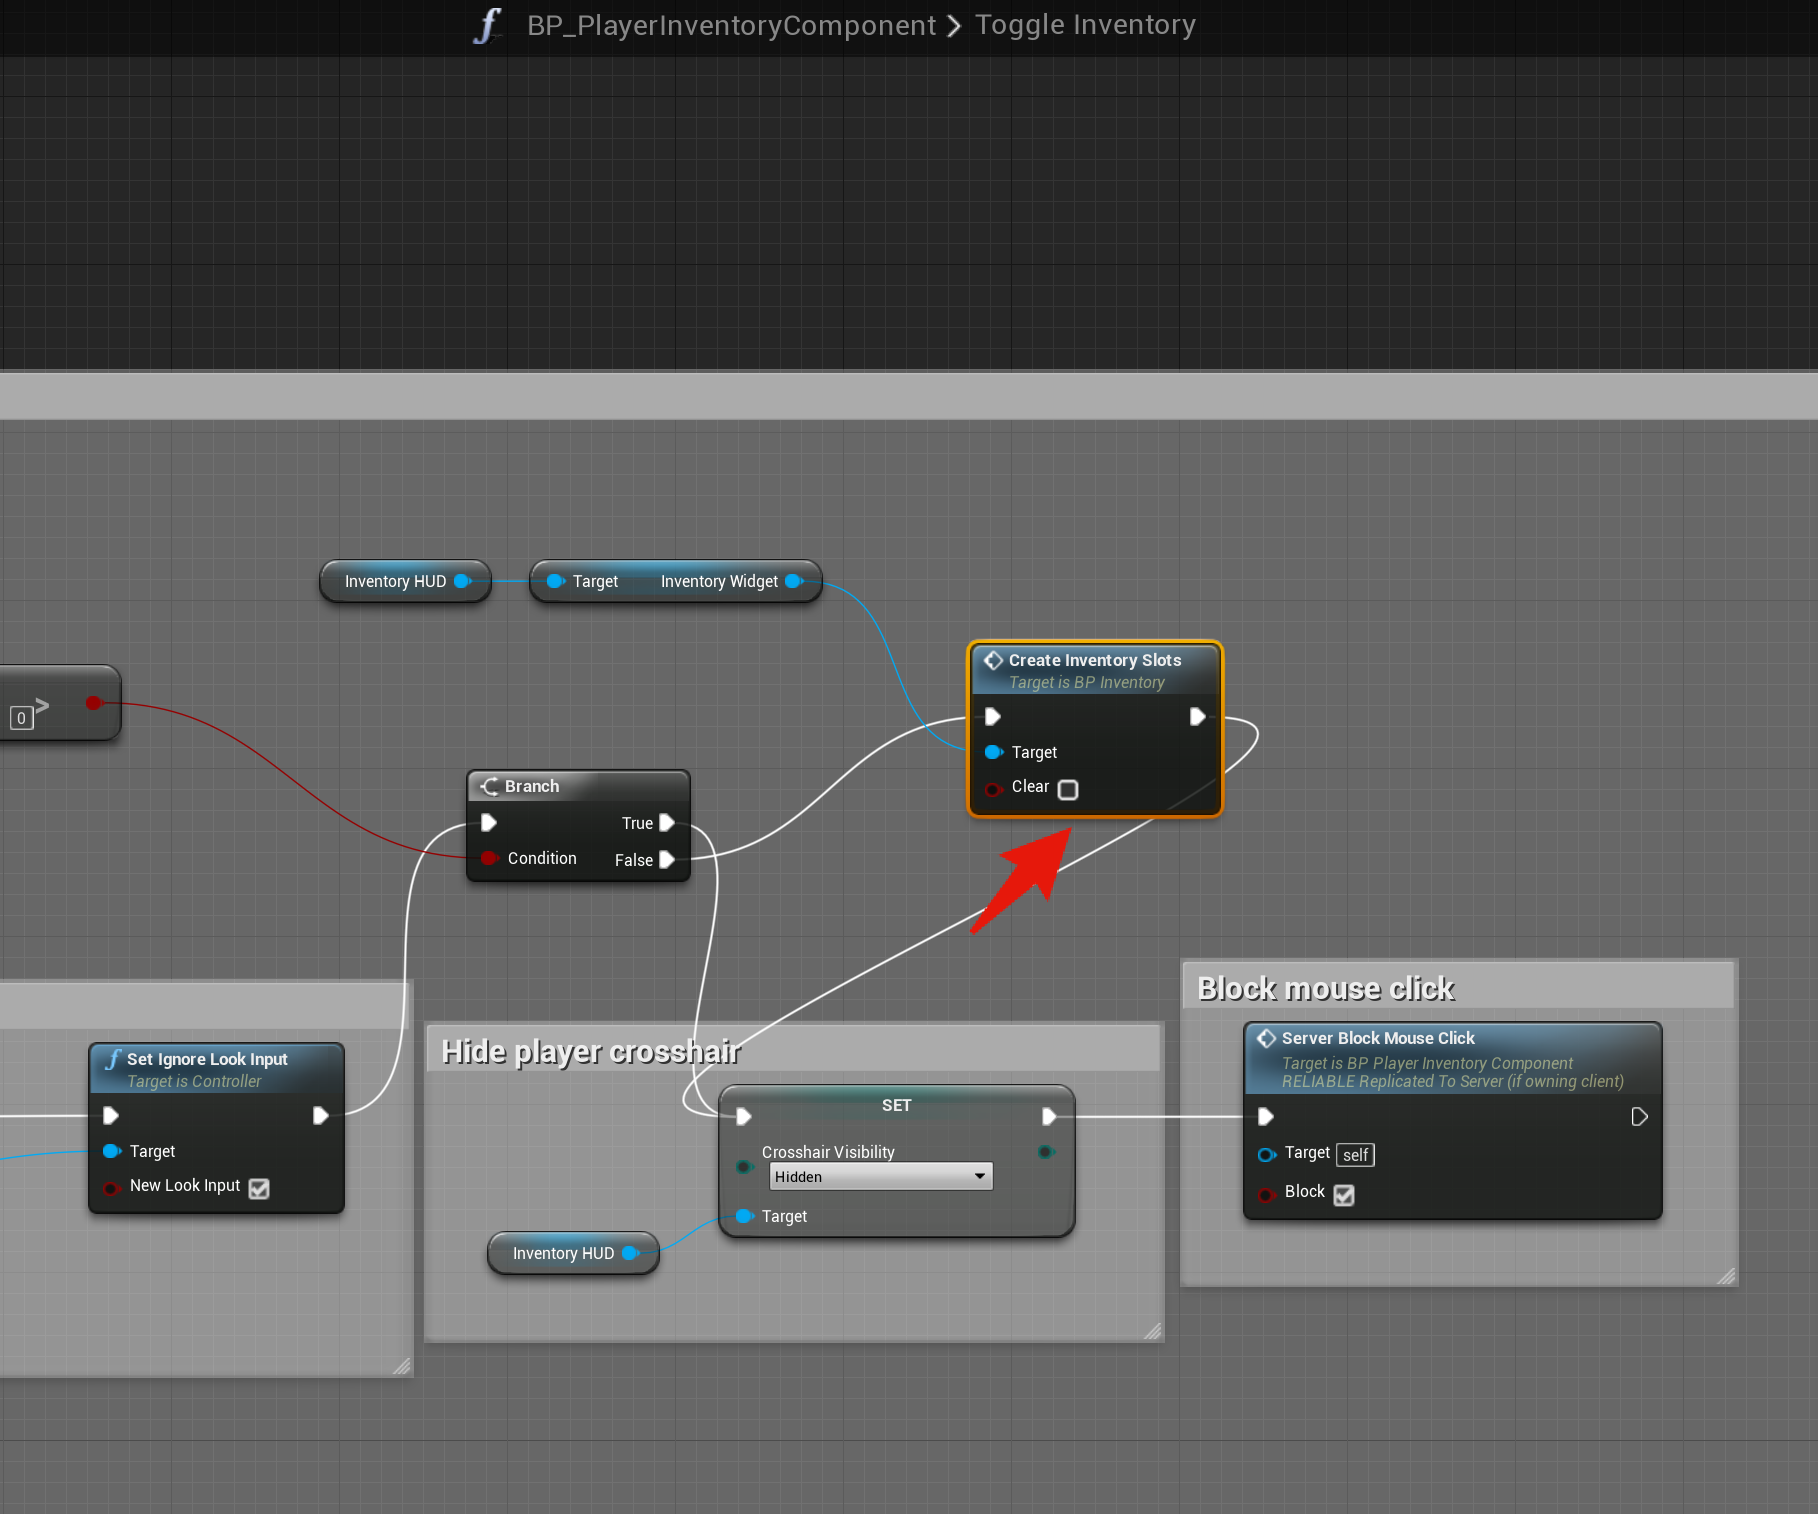Click the Branch node True execution pin
This screenshot has height=1514, width=1818.
667,823
